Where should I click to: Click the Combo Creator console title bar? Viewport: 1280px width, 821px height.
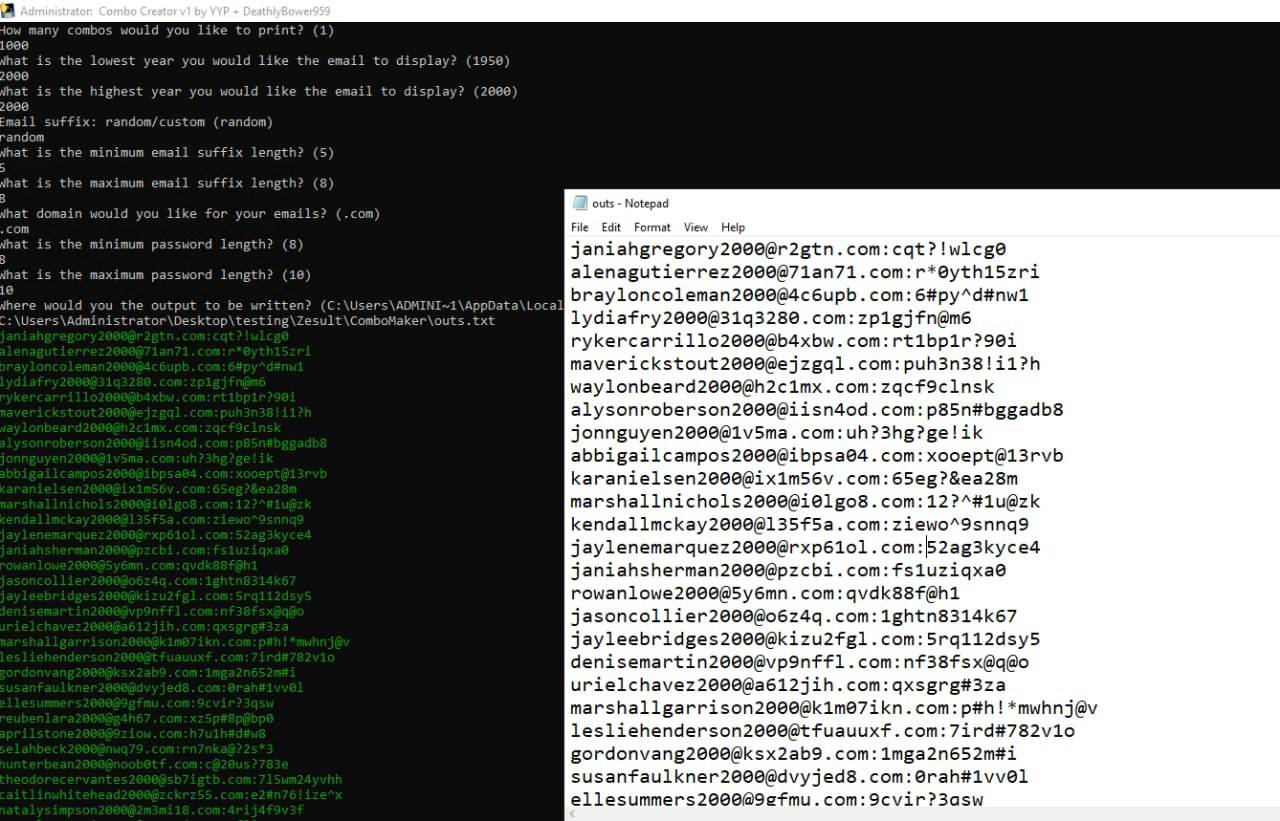coord(640,11)
